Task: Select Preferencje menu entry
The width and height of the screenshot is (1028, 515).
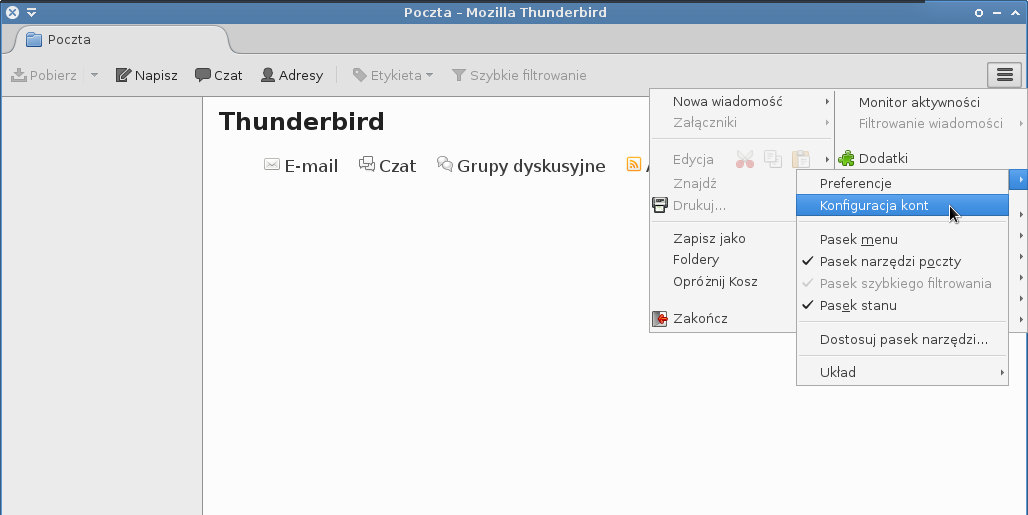Action: coord(902,183)
